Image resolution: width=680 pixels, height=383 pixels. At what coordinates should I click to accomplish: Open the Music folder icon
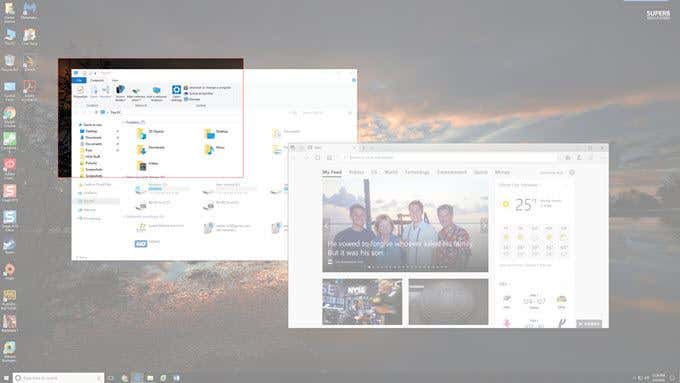coord(209,150)
